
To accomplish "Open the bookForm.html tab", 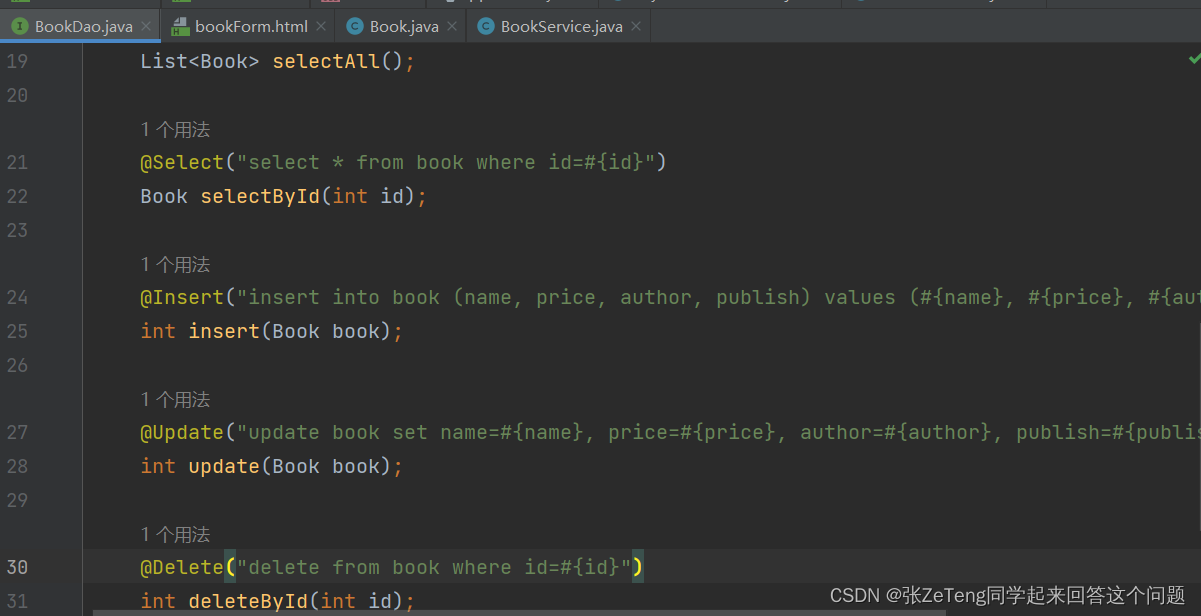I will click(x=251, y=27).
